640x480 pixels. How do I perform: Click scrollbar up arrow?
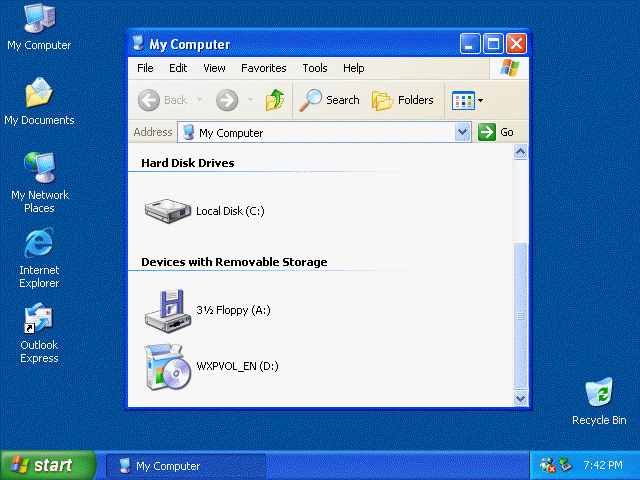coord(520,152)
